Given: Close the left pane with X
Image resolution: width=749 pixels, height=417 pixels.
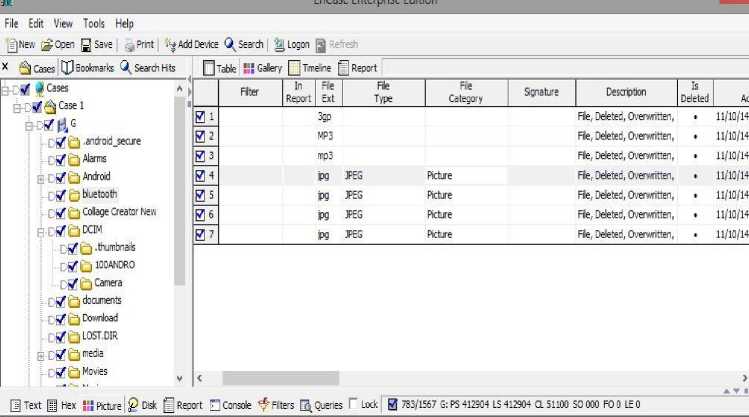Looking at the screenshot, I should click(x=5, y=66).
